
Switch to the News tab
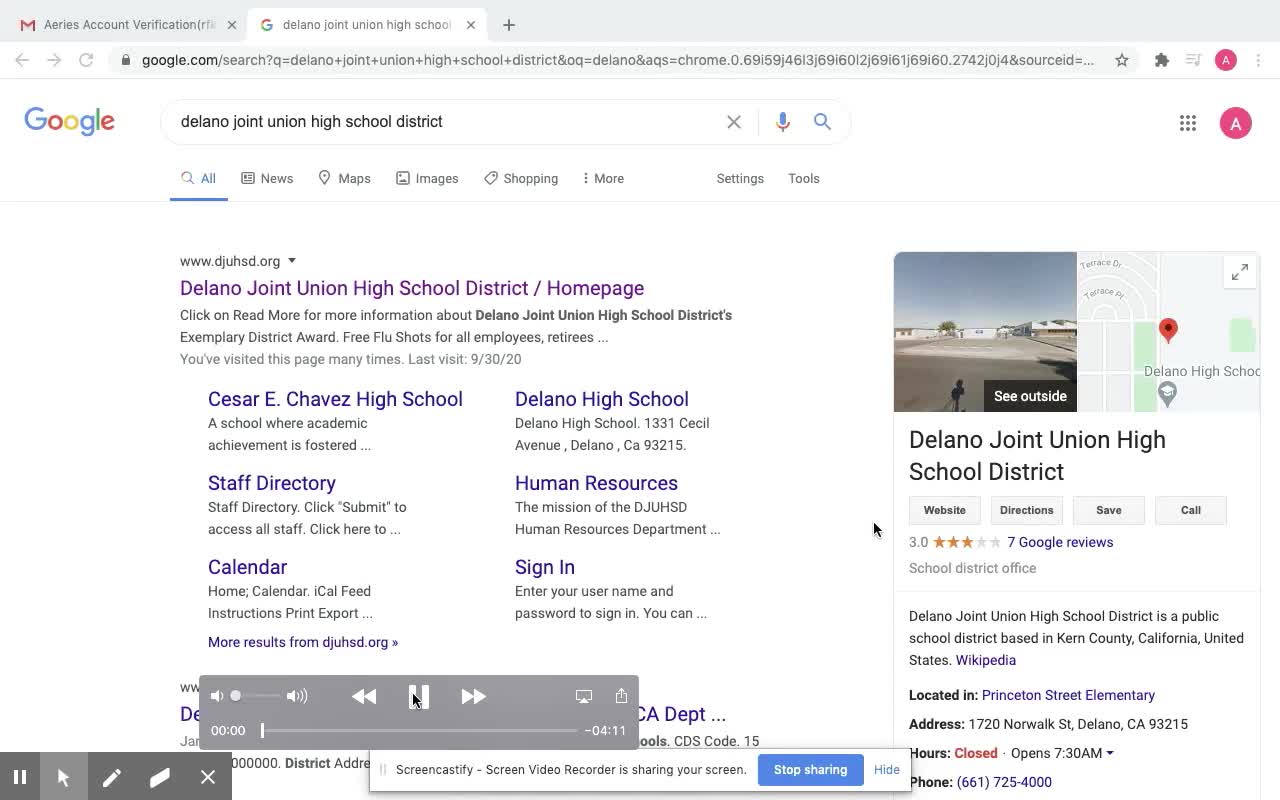[267, 179]
